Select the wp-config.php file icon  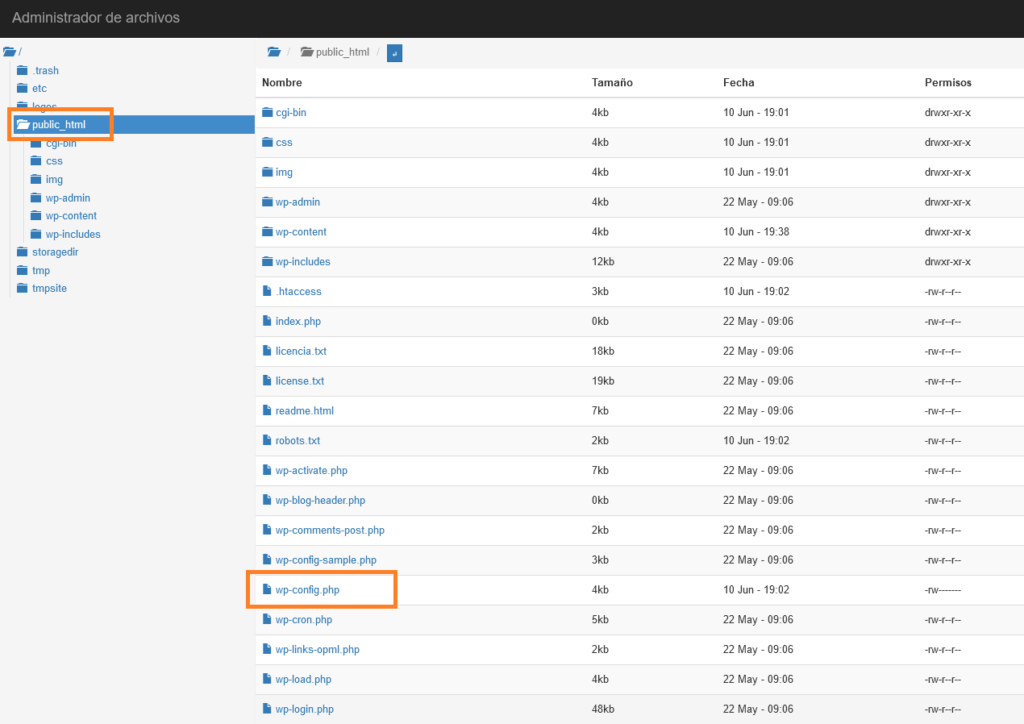pyautogui.click(x=267, y=589)
